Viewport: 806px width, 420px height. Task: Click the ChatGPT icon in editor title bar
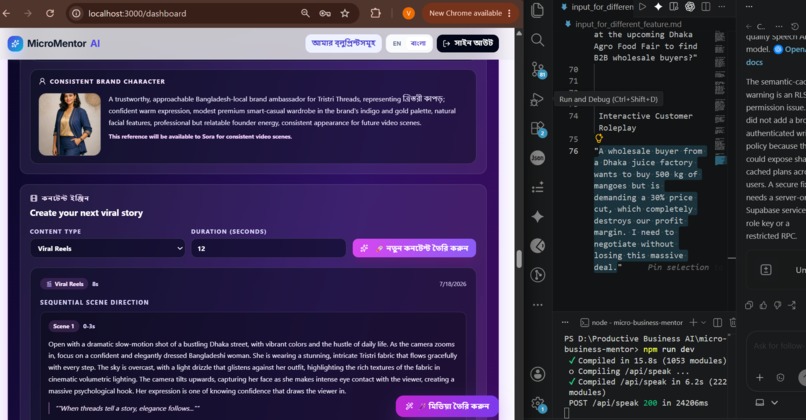[690, 7]
